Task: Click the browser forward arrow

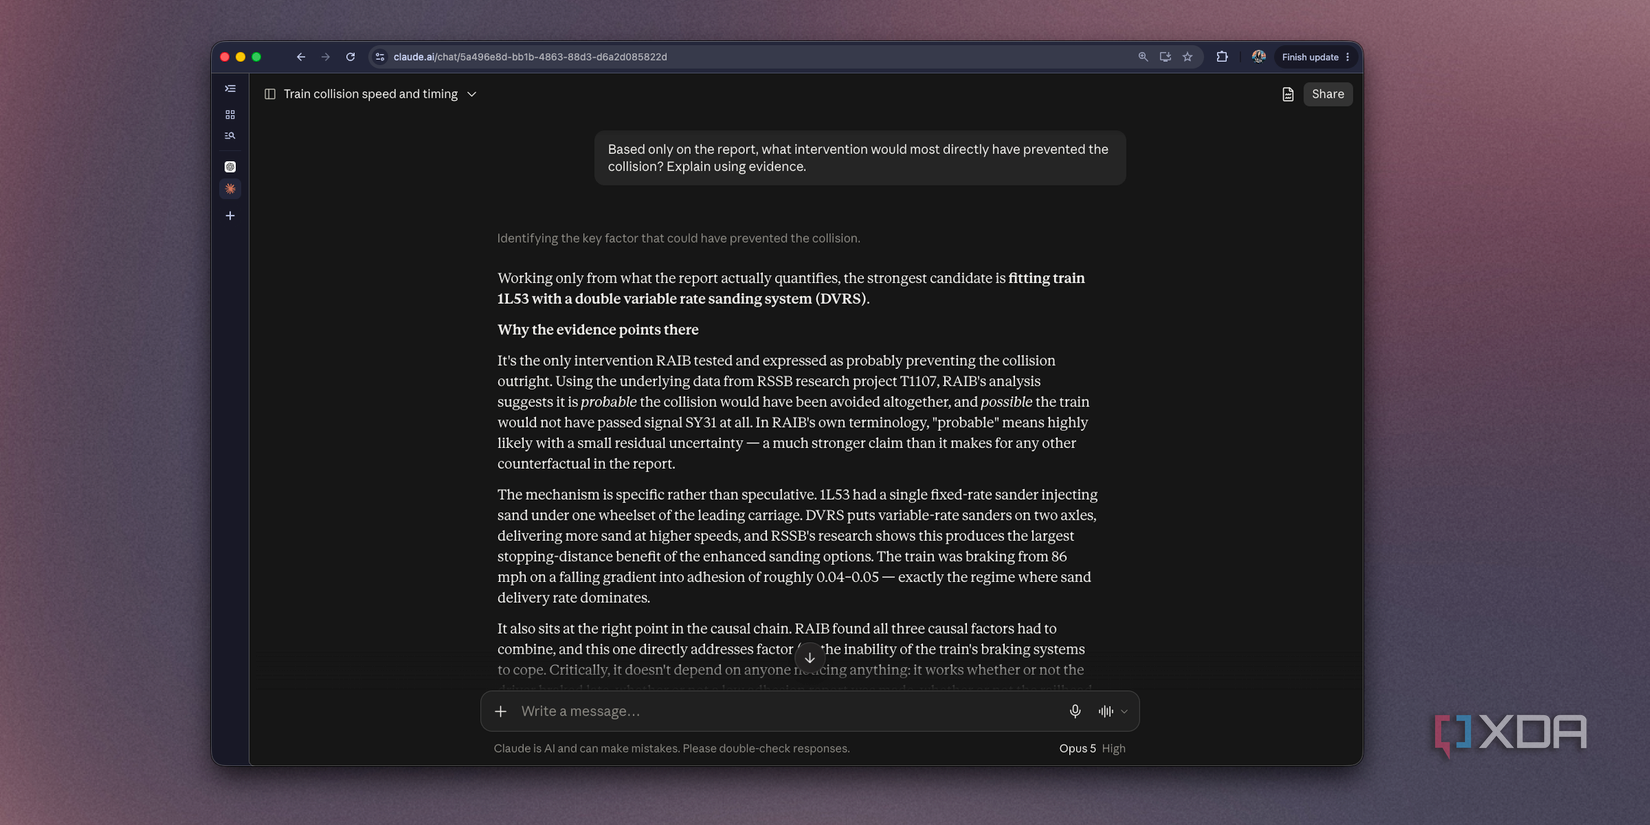Action: pyautogui.click(x=325, y=57)
